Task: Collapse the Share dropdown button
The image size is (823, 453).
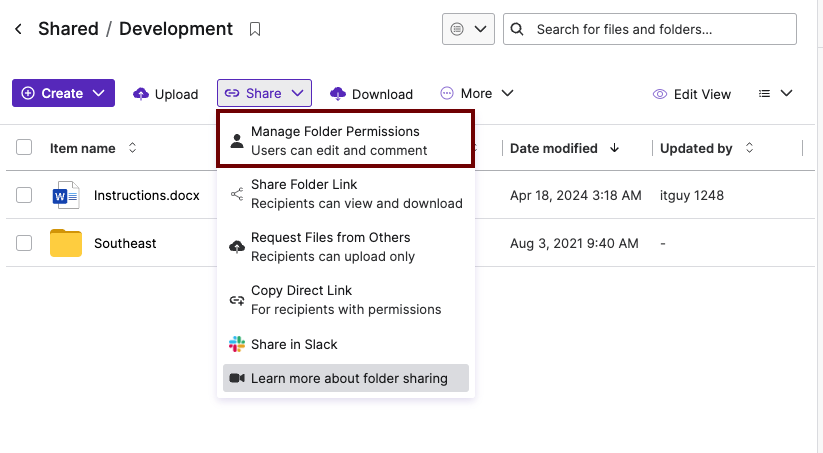Action: 265,93
